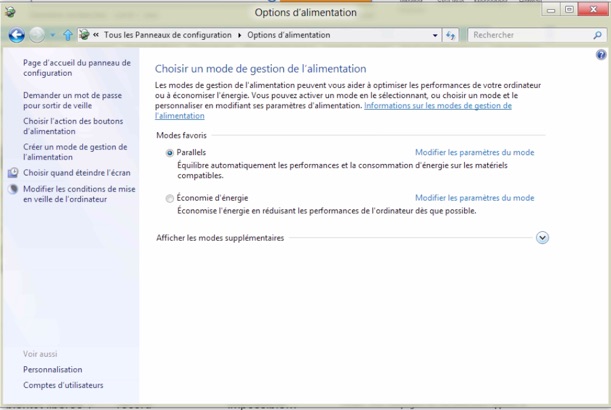
Task: Open Comptes d'utilisateurs under Voir aussi
Action: click(x=63, y=385)
